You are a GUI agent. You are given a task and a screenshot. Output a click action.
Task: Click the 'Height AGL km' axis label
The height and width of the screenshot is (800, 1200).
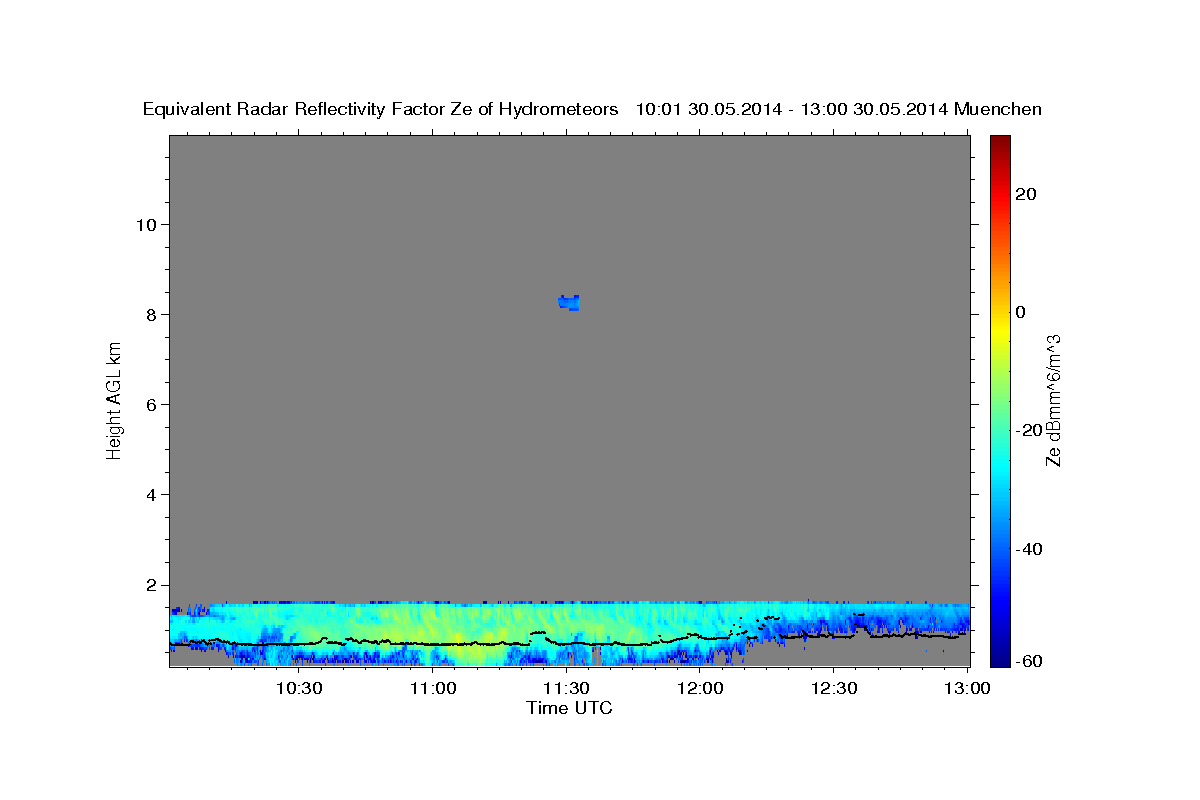click(x=114, y=402)
